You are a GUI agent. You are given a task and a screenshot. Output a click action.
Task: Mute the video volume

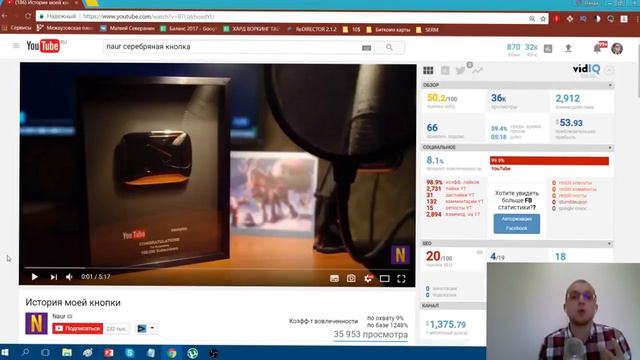point(69,277)
